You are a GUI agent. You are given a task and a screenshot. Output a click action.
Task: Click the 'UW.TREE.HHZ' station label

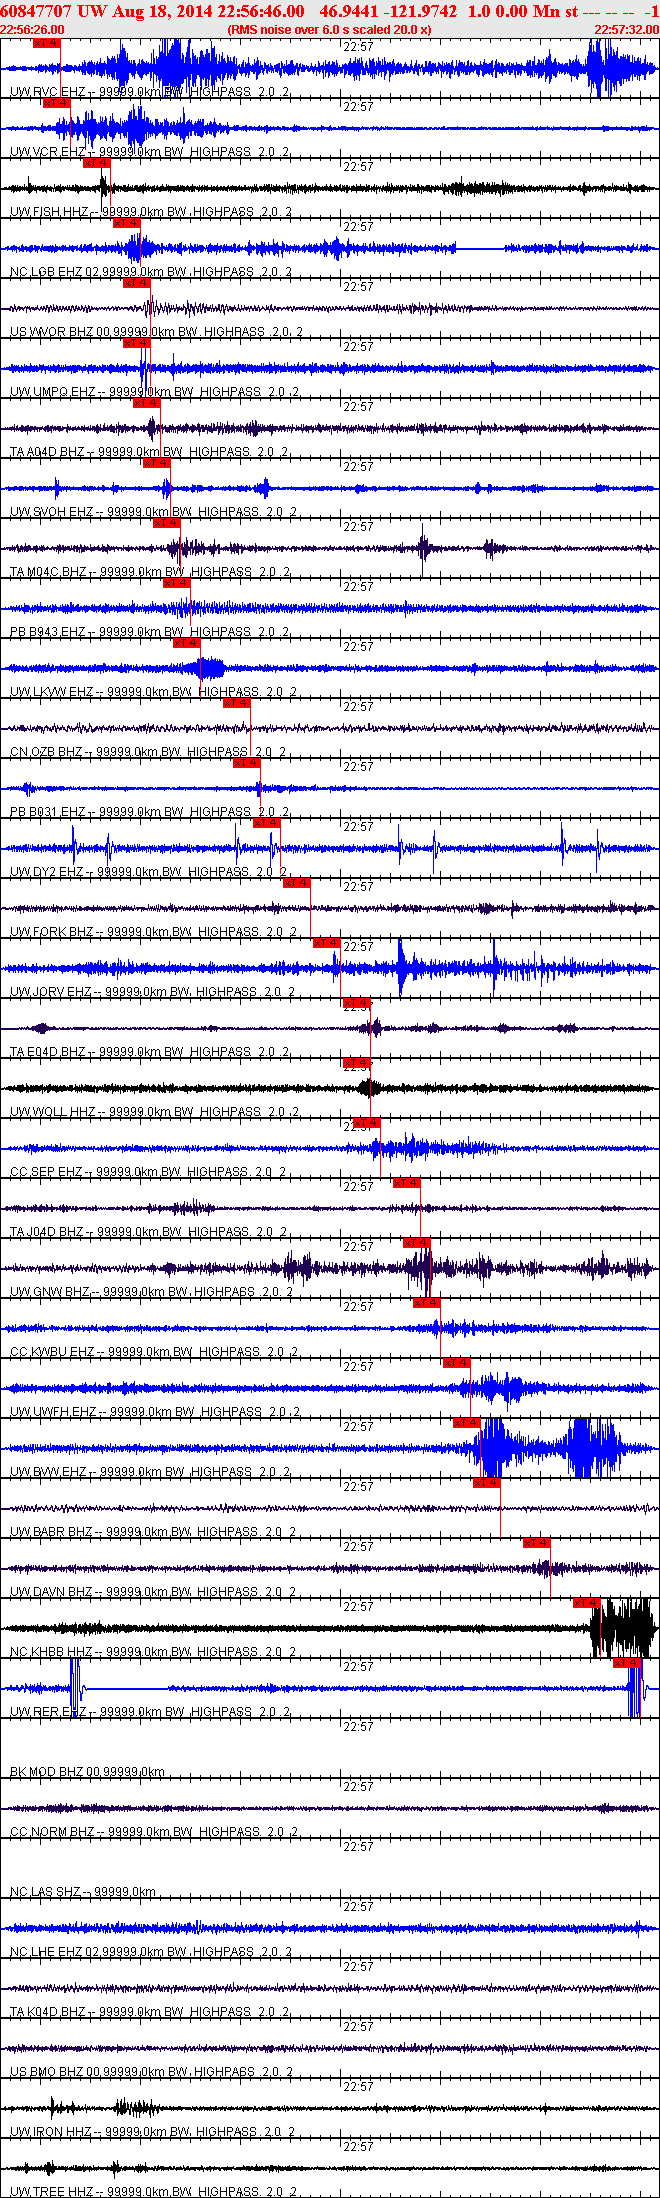pos(51,2192)
